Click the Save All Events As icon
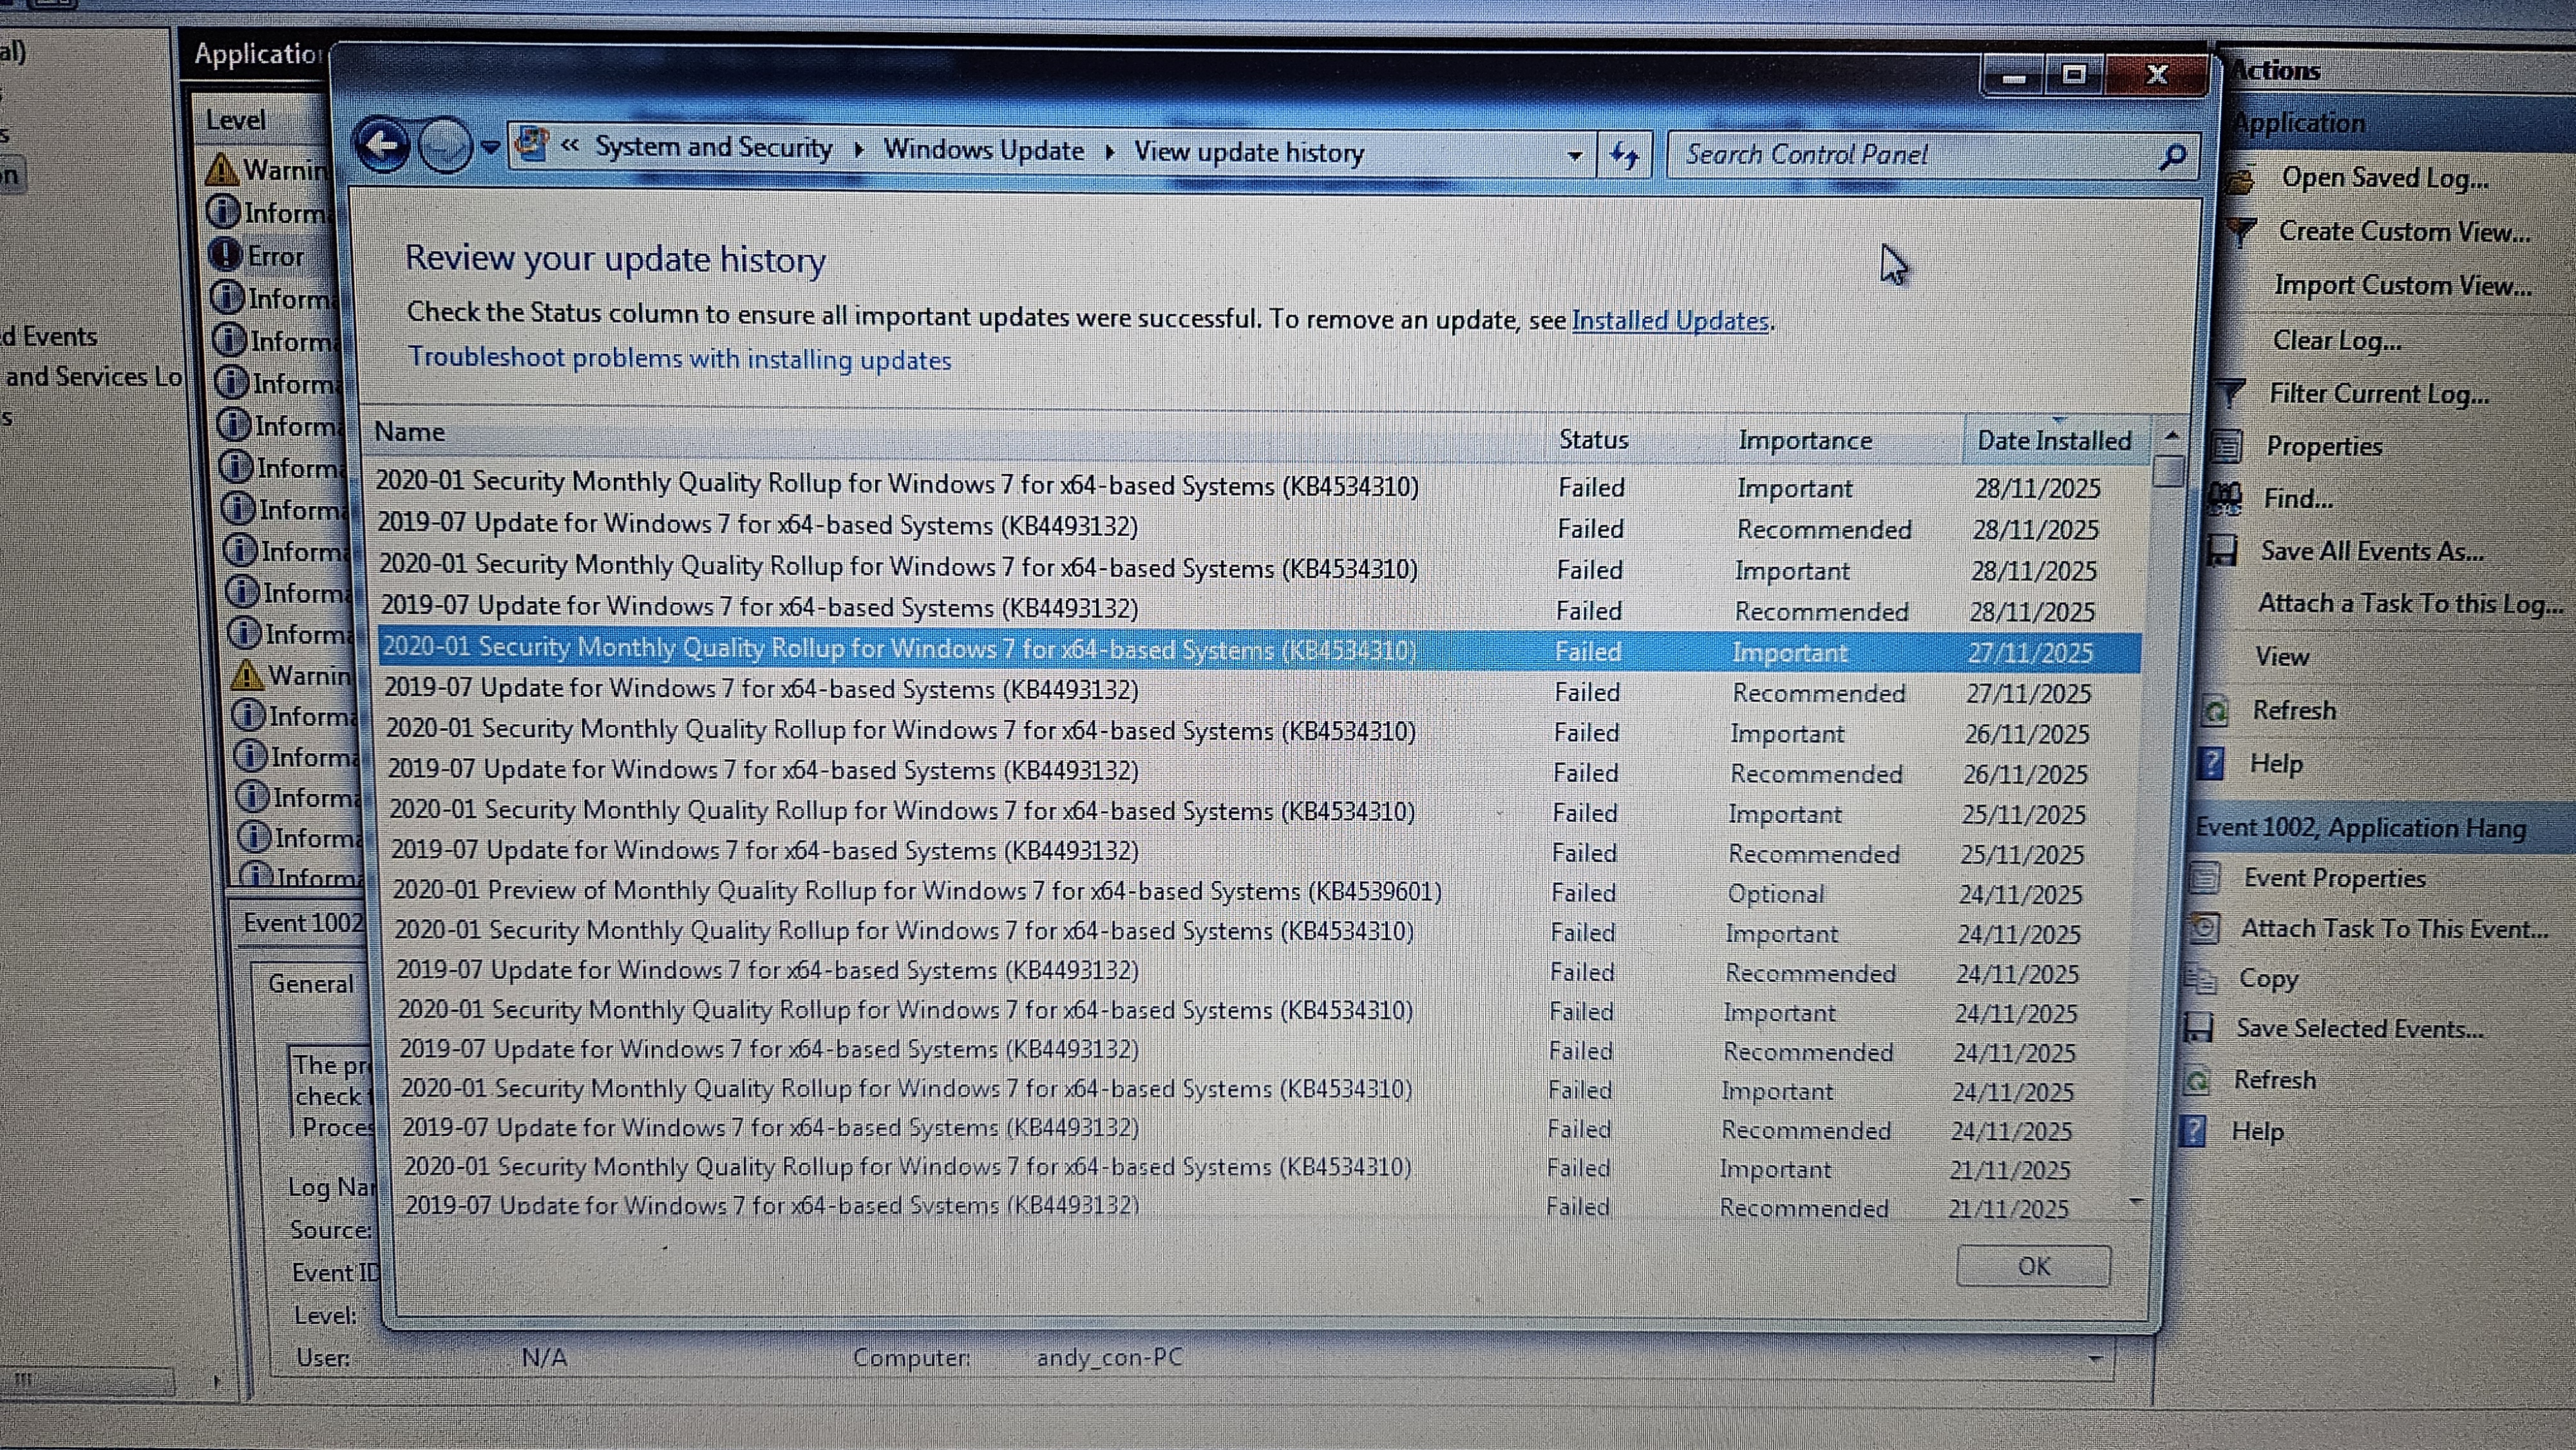 [x=2222, y=549]
